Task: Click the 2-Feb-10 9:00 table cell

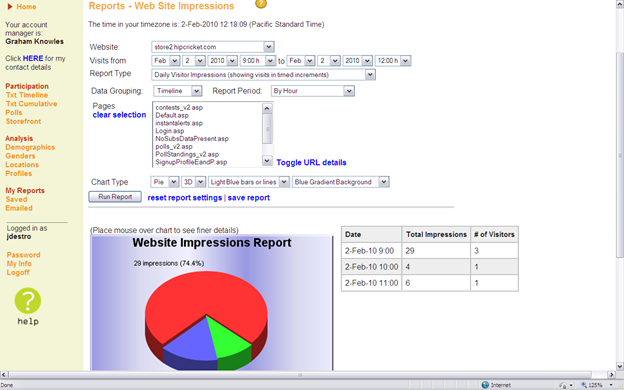Action: tap(371, 251)
